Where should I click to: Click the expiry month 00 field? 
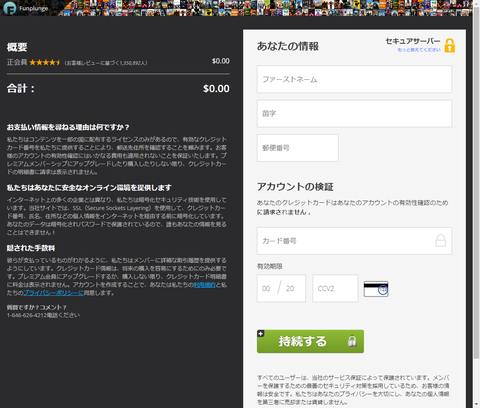[x=266, y=288]
